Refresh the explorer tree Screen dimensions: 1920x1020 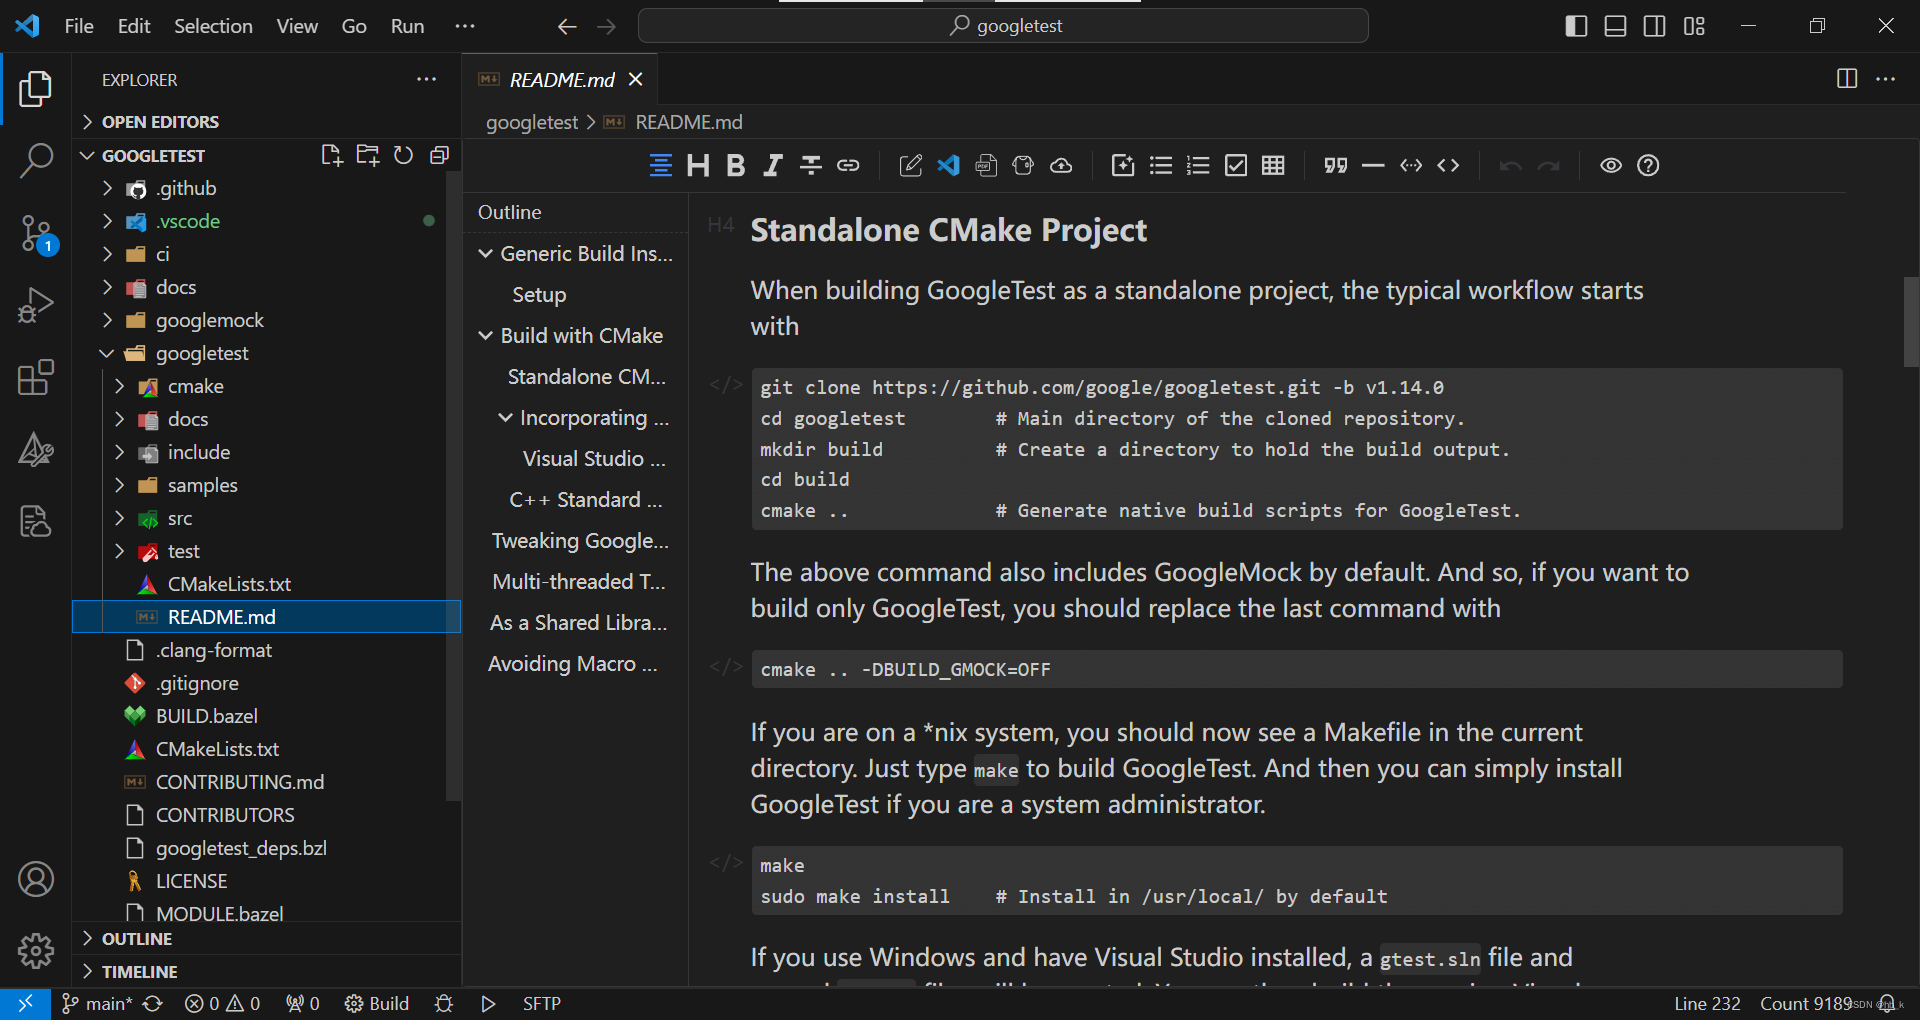click(403, 155)
